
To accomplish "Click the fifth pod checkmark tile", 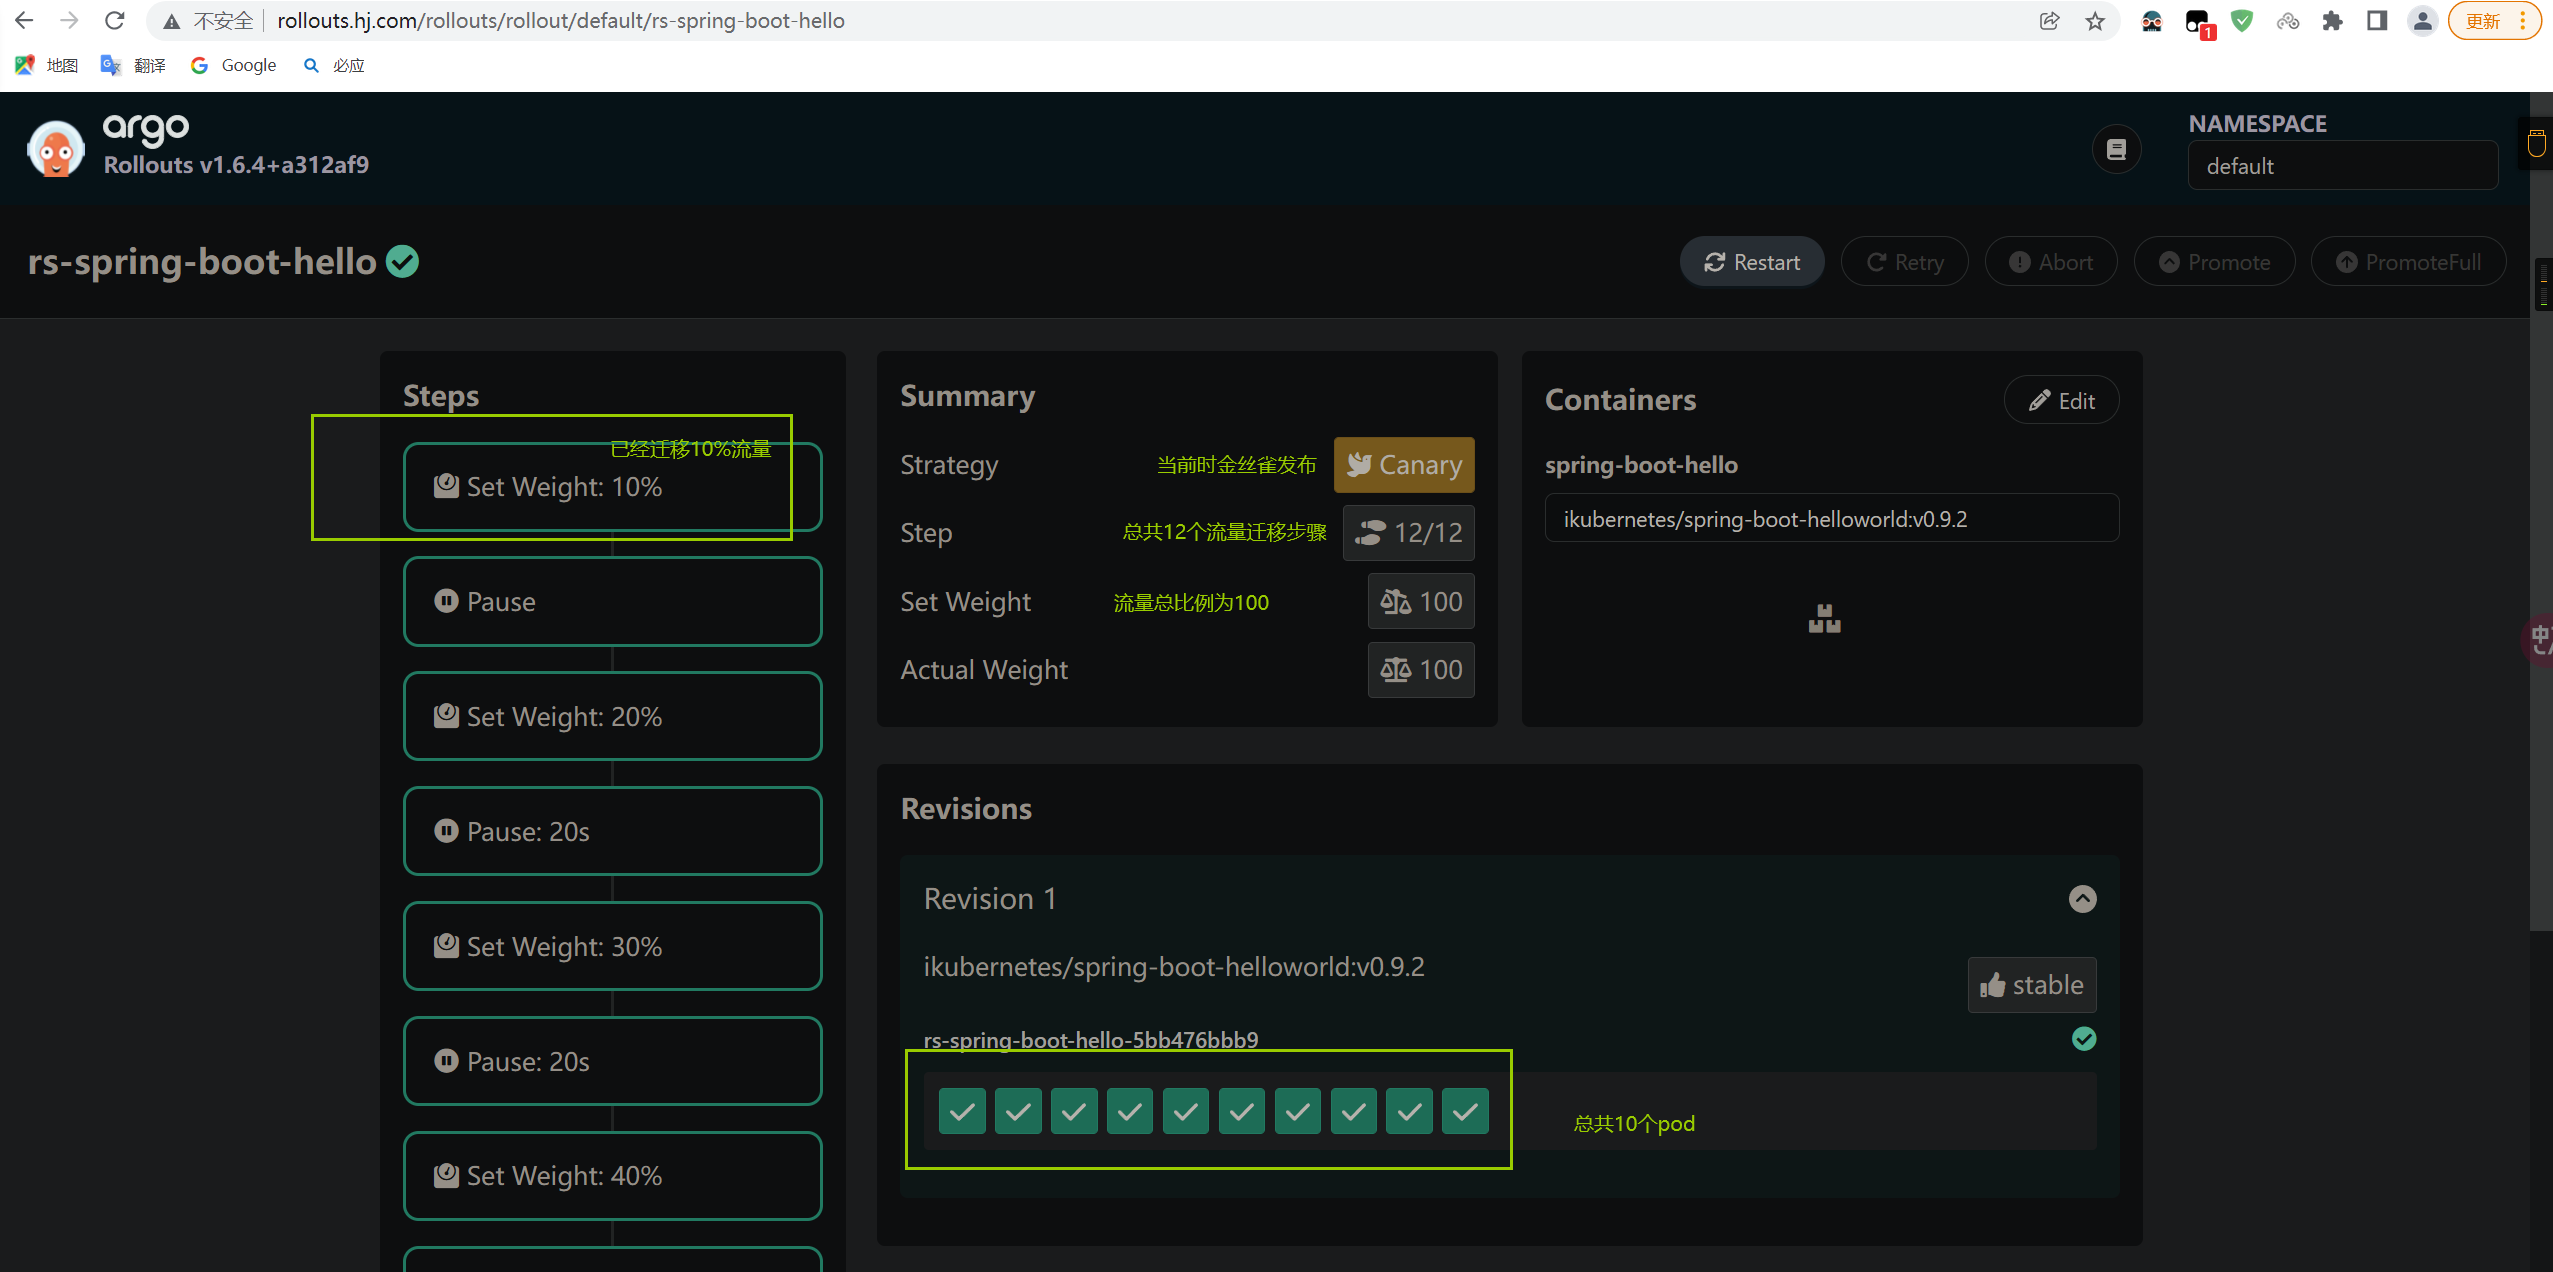I will coord(1186,1111).
